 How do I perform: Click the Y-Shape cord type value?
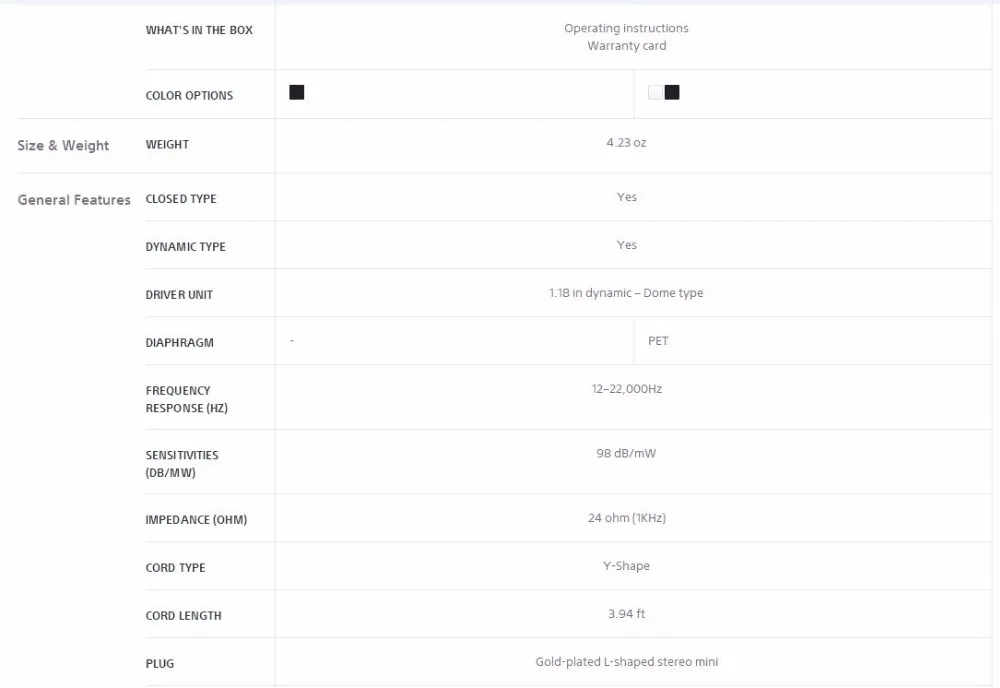(626, 566)
